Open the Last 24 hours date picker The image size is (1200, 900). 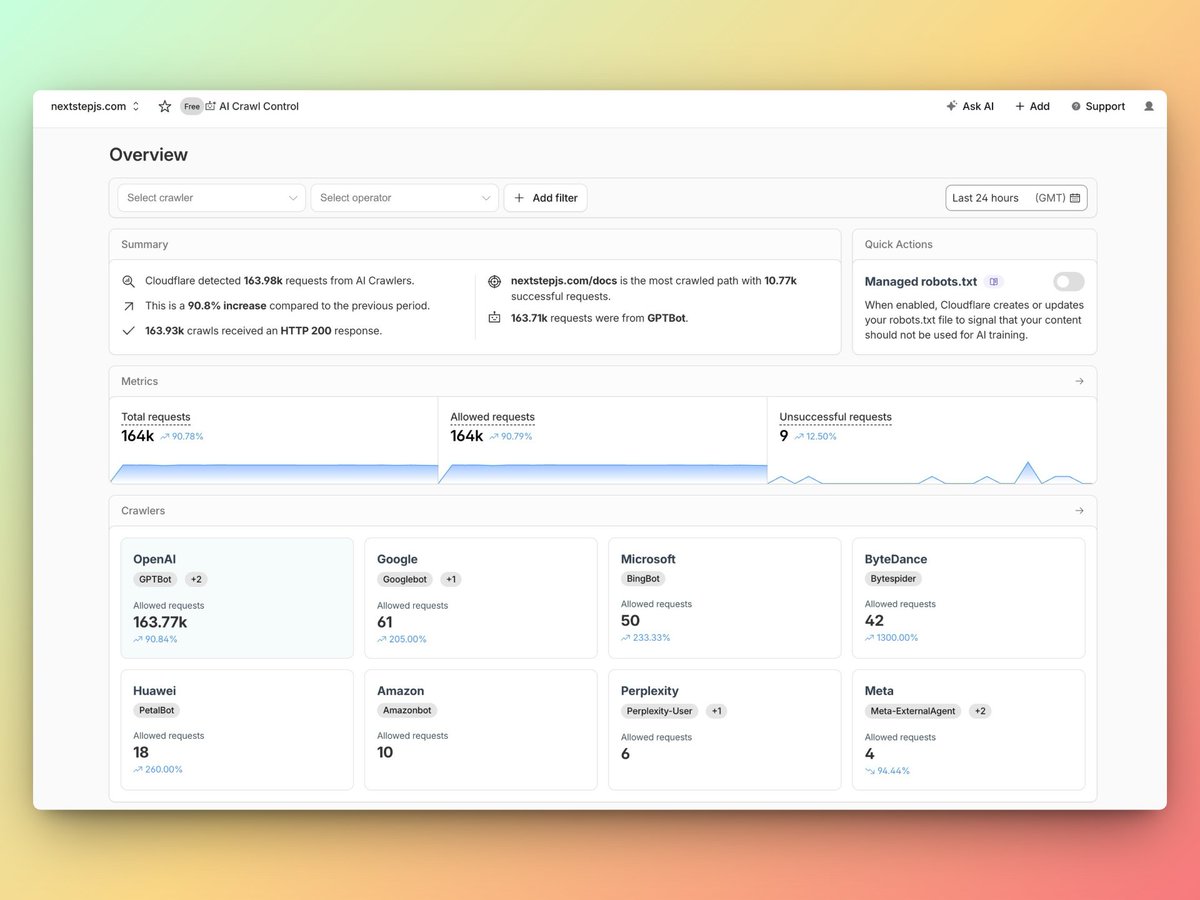click(1016, 198)
